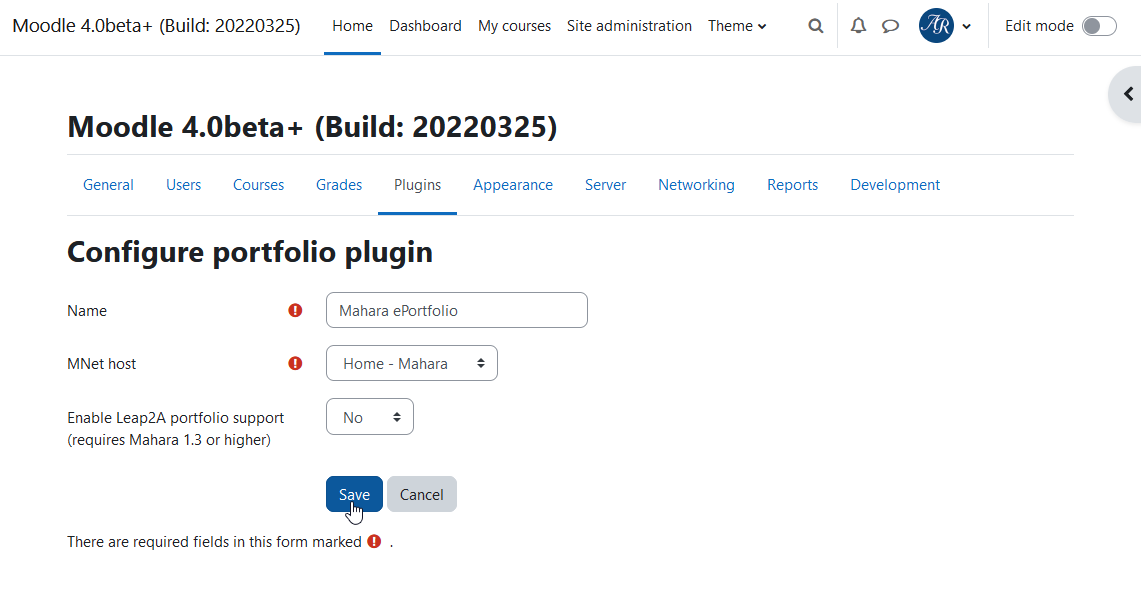Click the MNet host label

coord(101,363)
